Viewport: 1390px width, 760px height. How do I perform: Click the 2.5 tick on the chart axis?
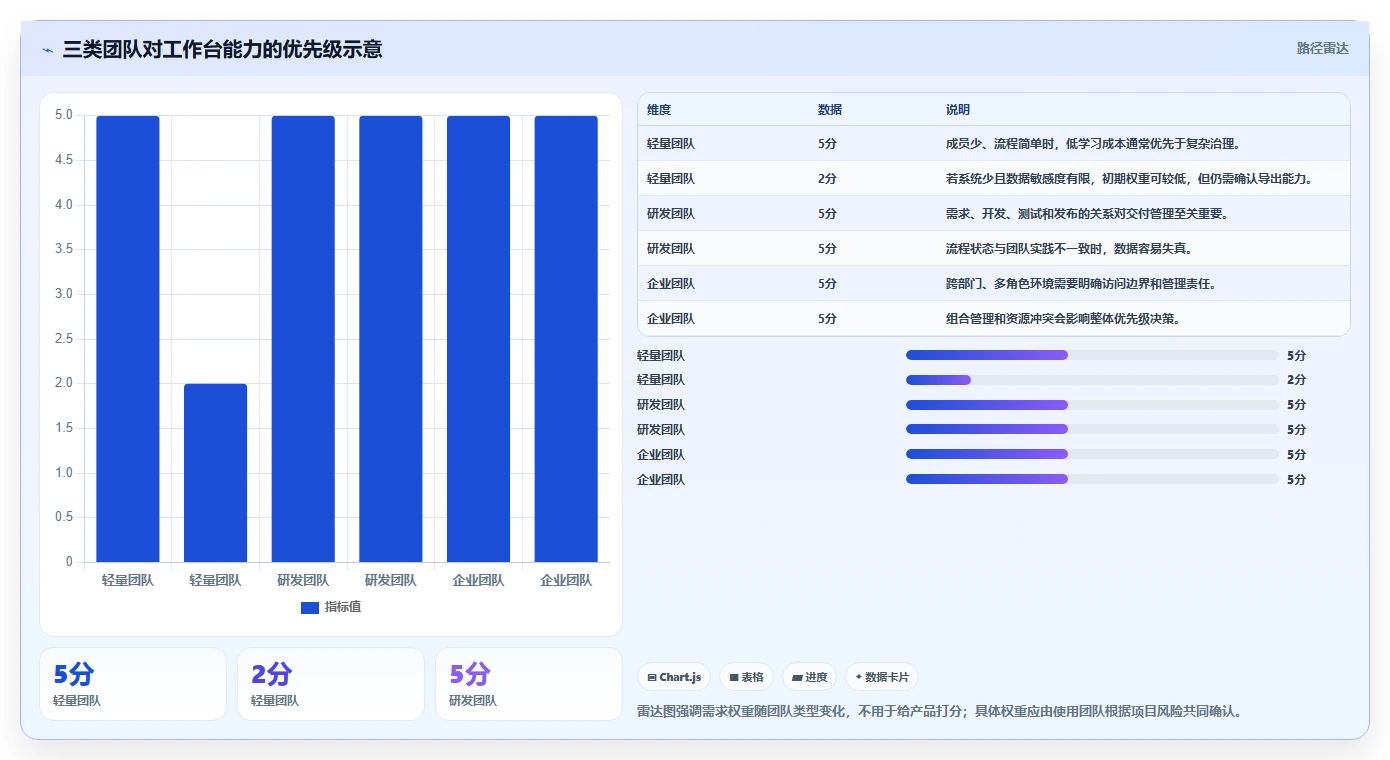(x=62, y=339)
